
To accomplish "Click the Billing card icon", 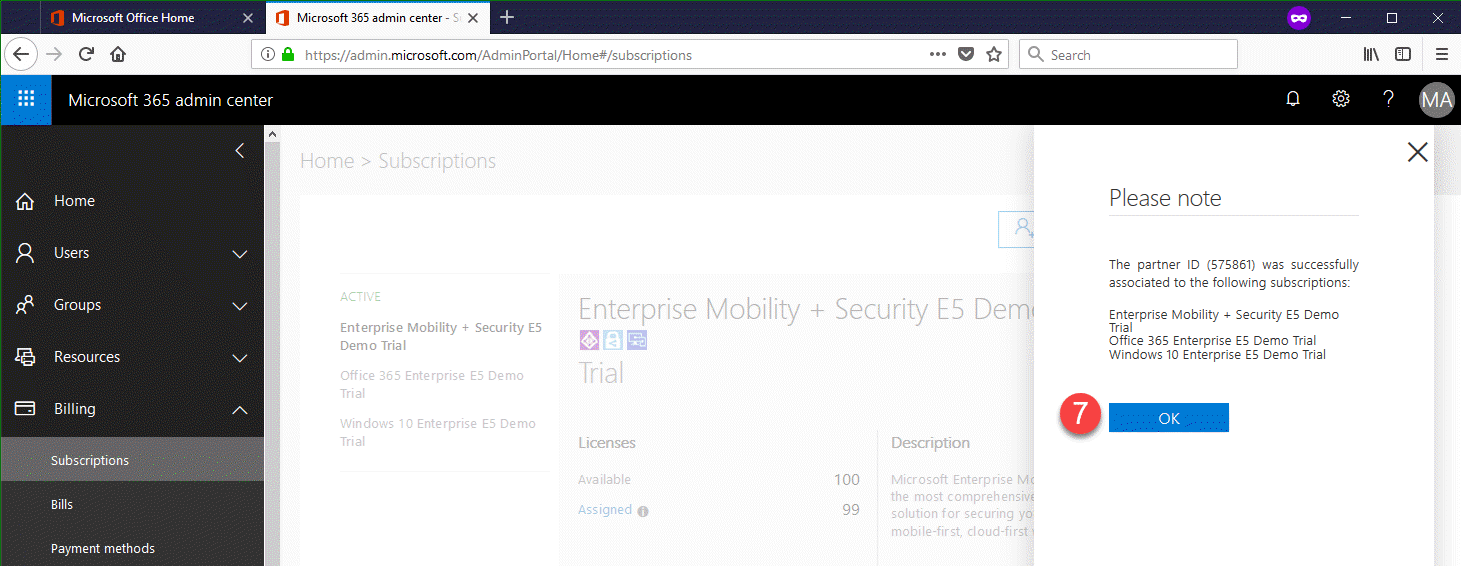I will 26,409.
